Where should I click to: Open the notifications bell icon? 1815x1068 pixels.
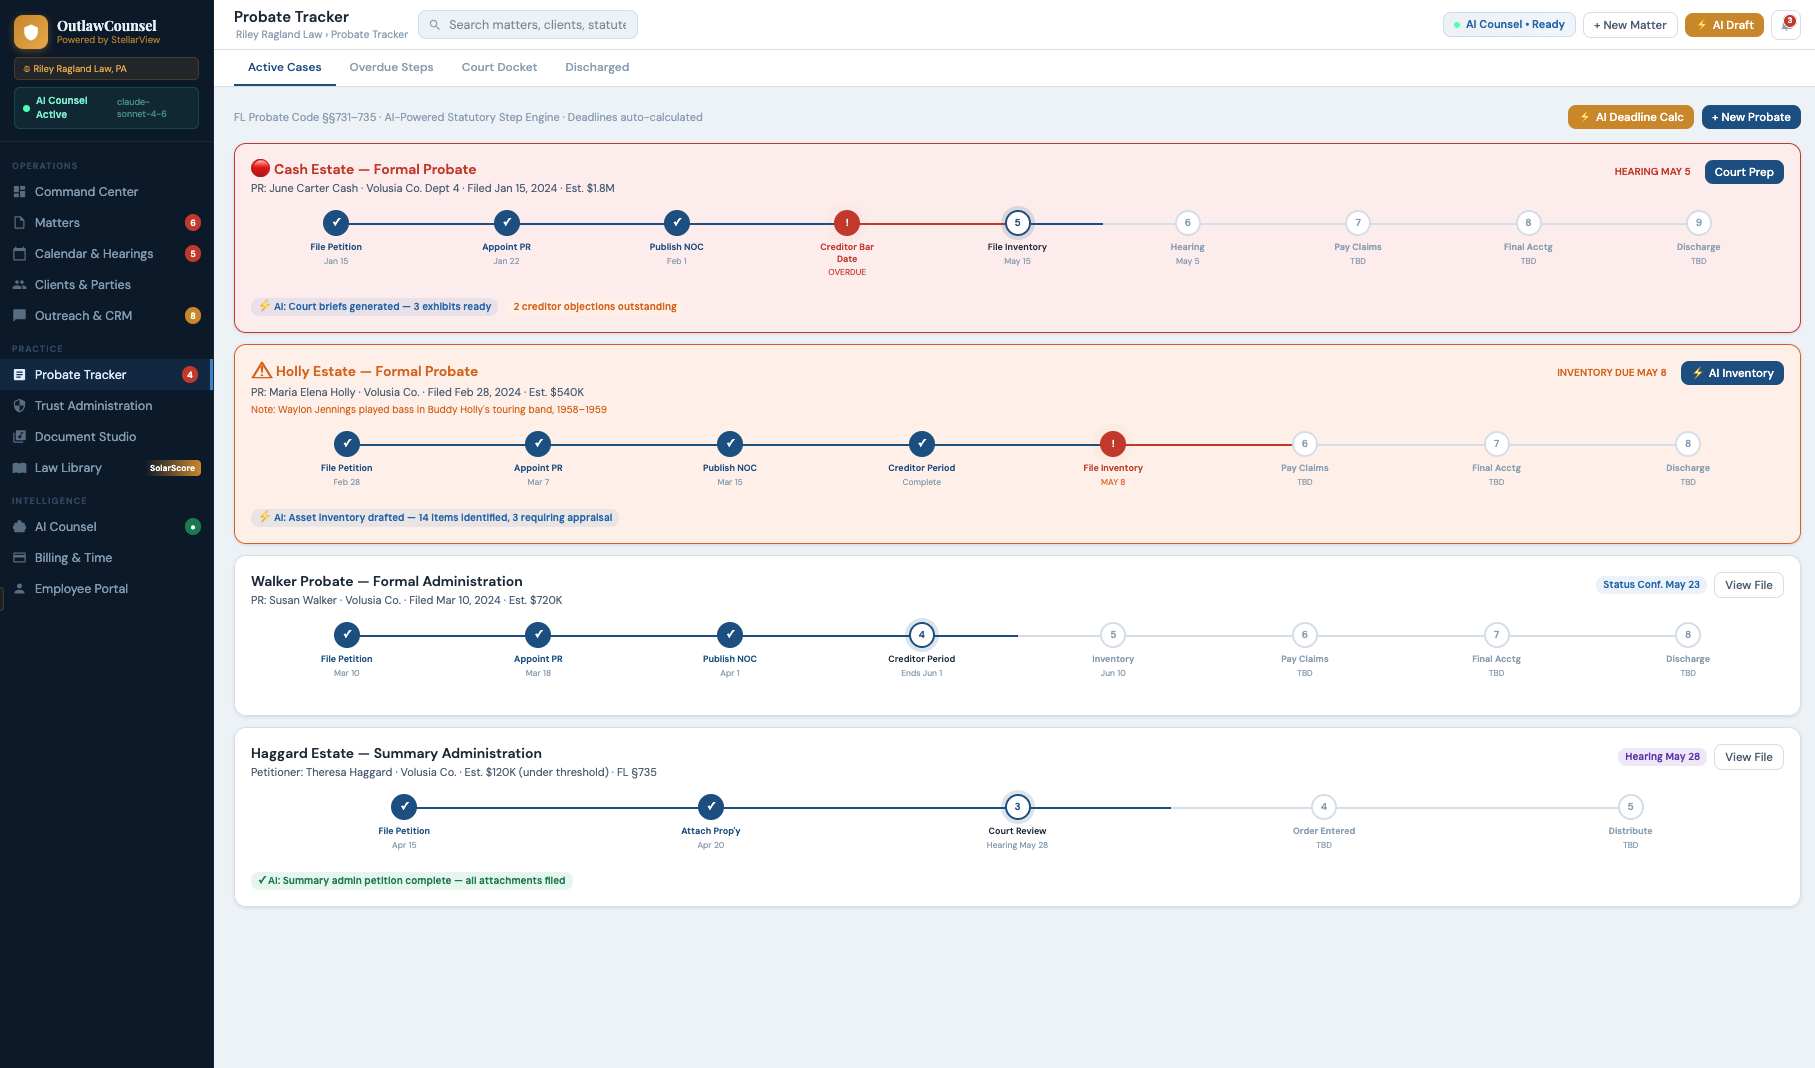pos(1785,25)
